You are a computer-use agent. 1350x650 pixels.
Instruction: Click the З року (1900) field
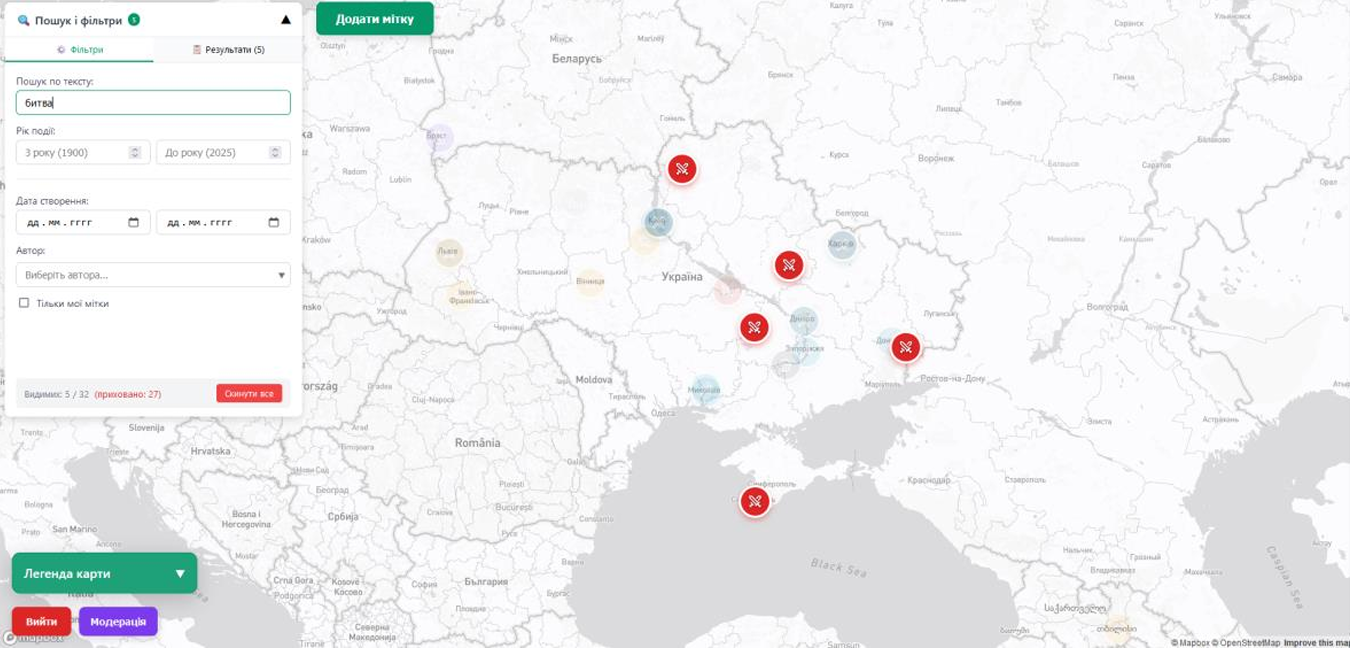[x=83, y=152]
